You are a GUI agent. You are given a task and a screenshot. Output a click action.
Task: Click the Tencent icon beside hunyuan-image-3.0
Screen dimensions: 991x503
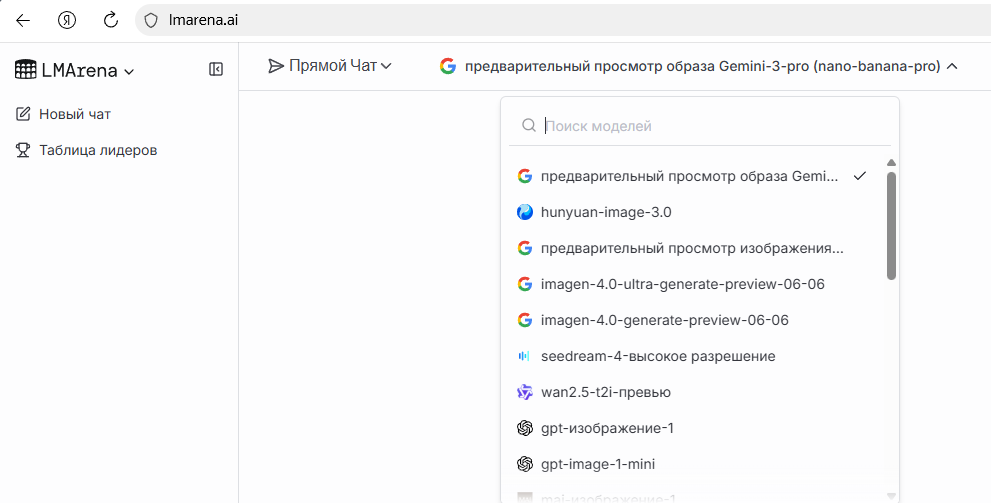[524, 212]
